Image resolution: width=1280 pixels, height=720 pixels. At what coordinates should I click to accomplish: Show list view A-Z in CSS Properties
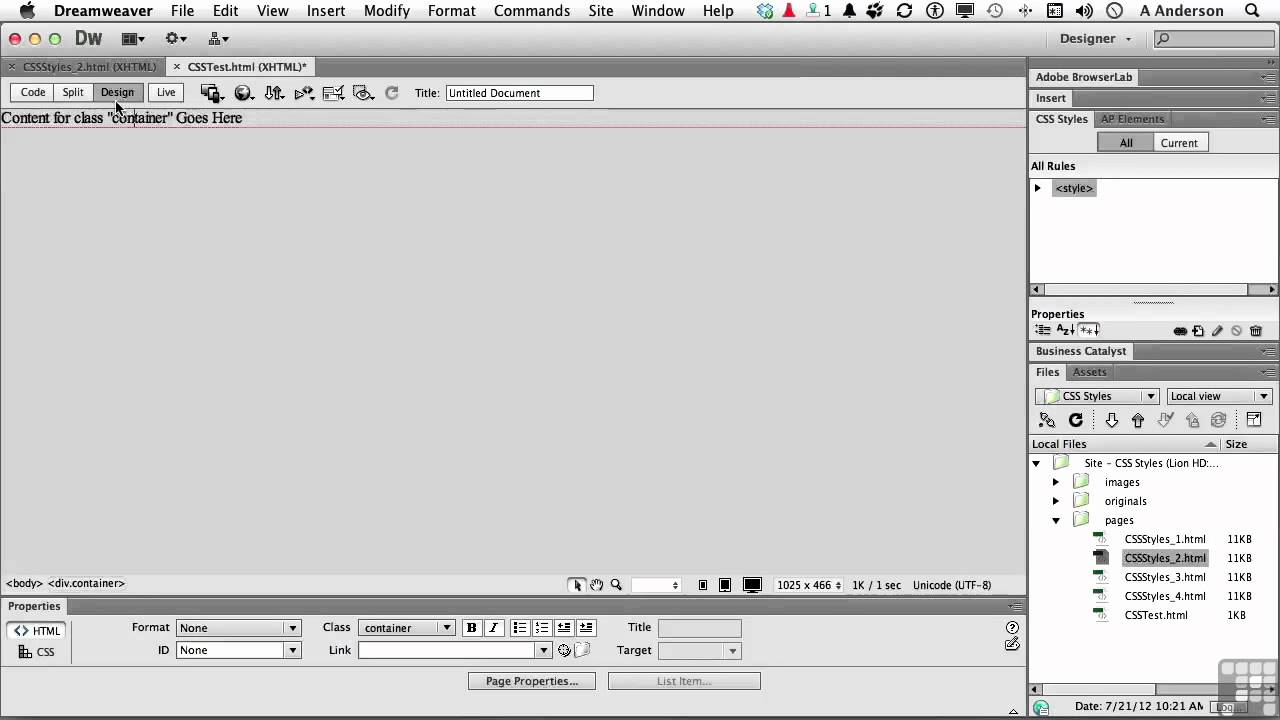(1065, 330)
